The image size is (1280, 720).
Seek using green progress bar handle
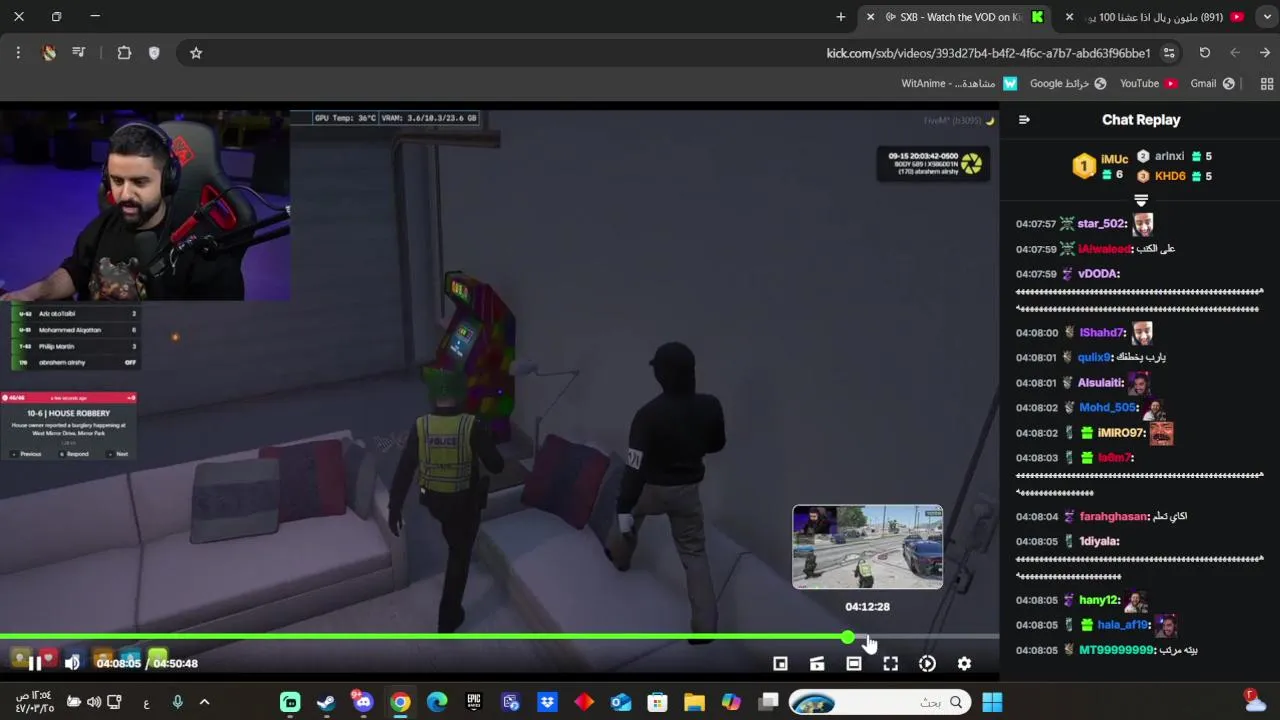tap(848, 637)
